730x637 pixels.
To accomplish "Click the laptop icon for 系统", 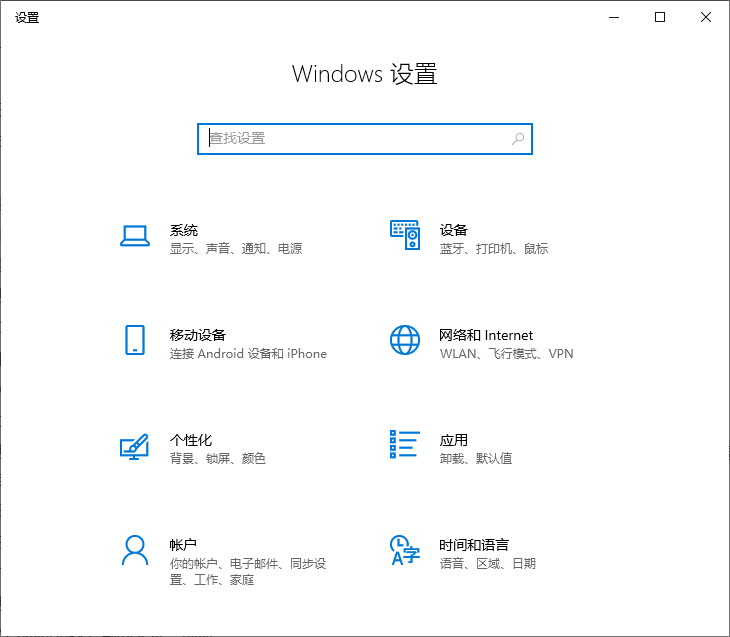I will click(135, 236).
